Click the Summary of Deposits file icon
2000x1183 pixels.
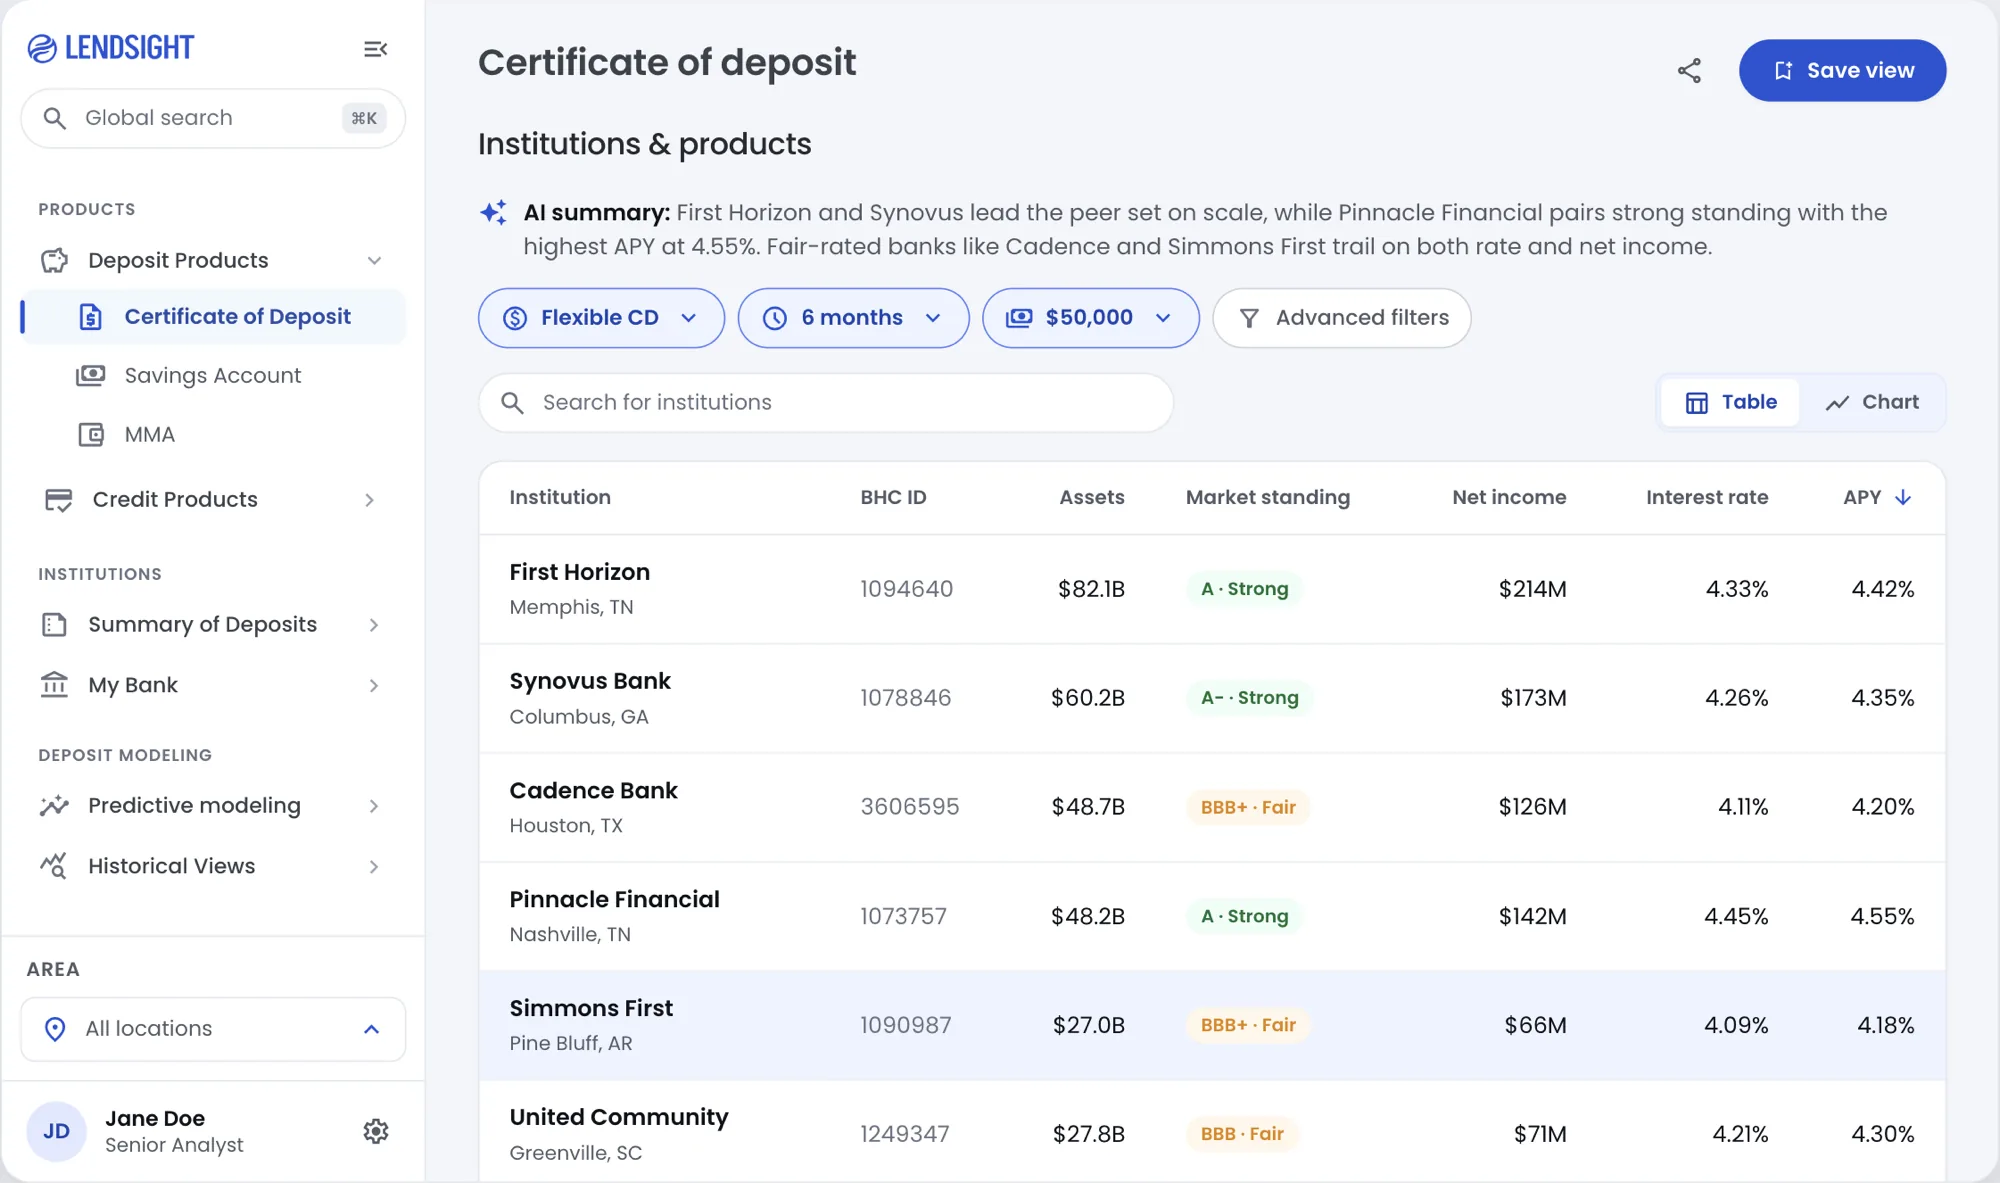point(54,625)
